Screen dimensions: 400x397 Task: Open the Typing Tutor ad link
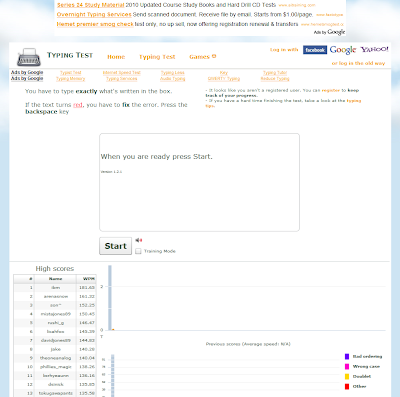point(275,73)
